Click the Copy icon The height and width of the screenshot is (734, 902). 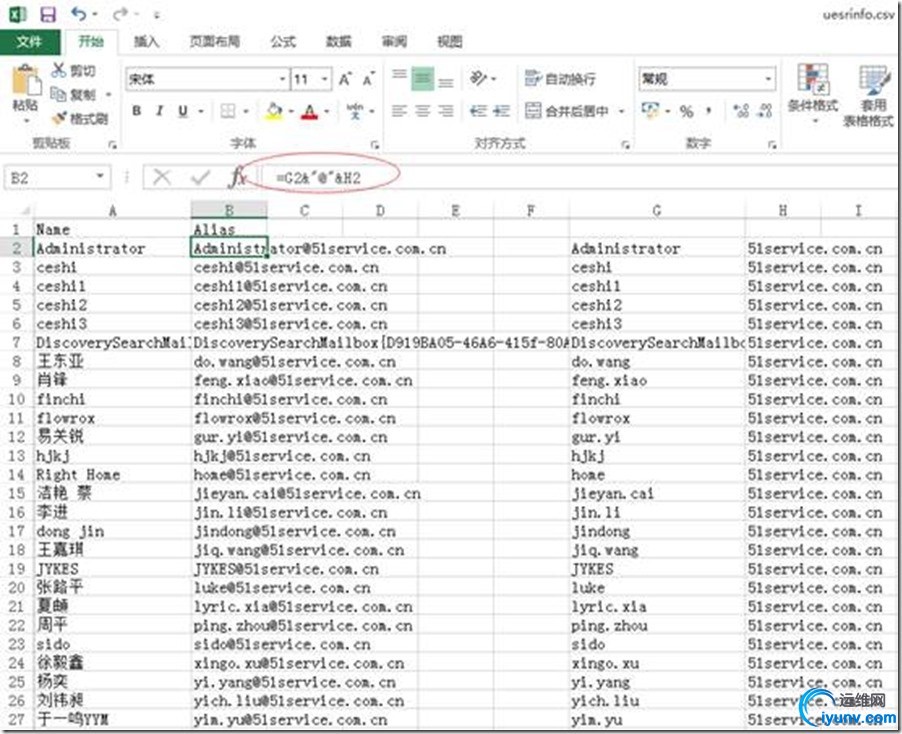coord(58,94)
